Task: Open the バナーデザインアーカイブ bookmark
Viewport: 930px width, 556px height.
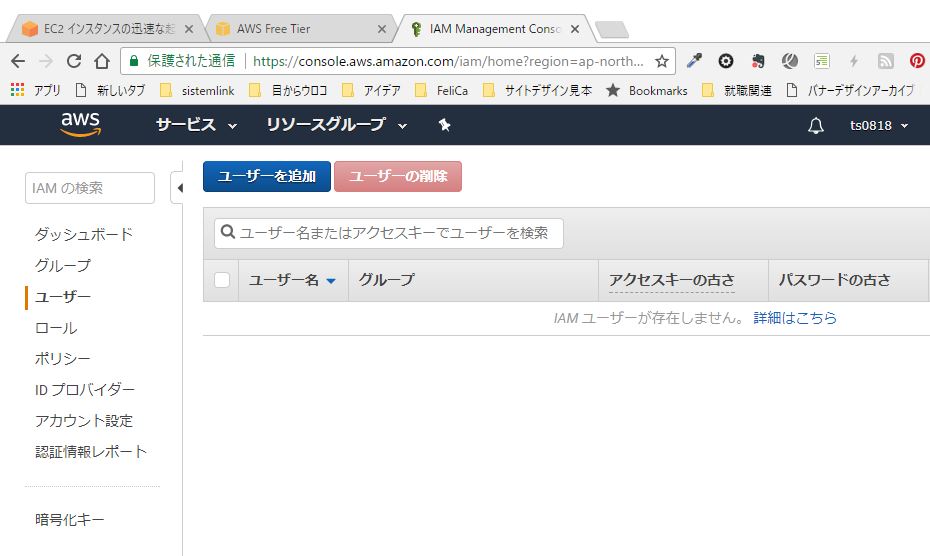Action: click(x=850, y=90)
